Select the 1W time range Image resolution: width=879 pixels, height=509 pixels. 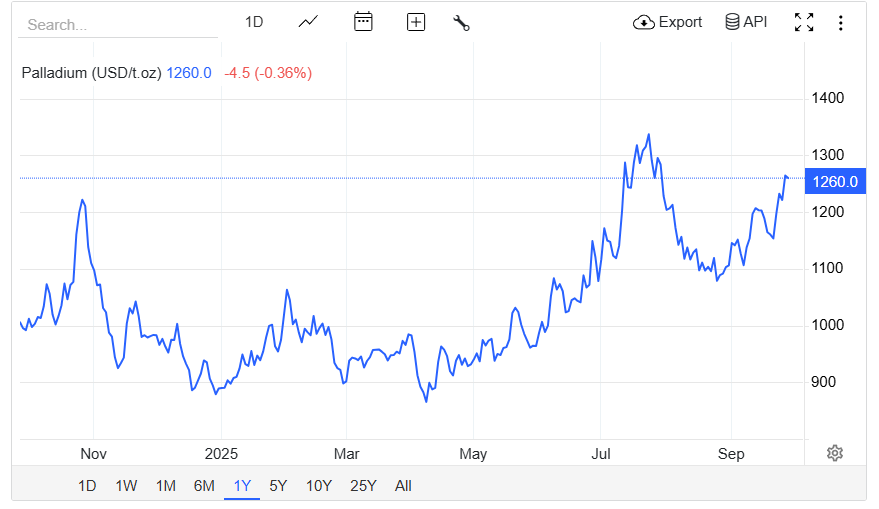pos(126,486)
